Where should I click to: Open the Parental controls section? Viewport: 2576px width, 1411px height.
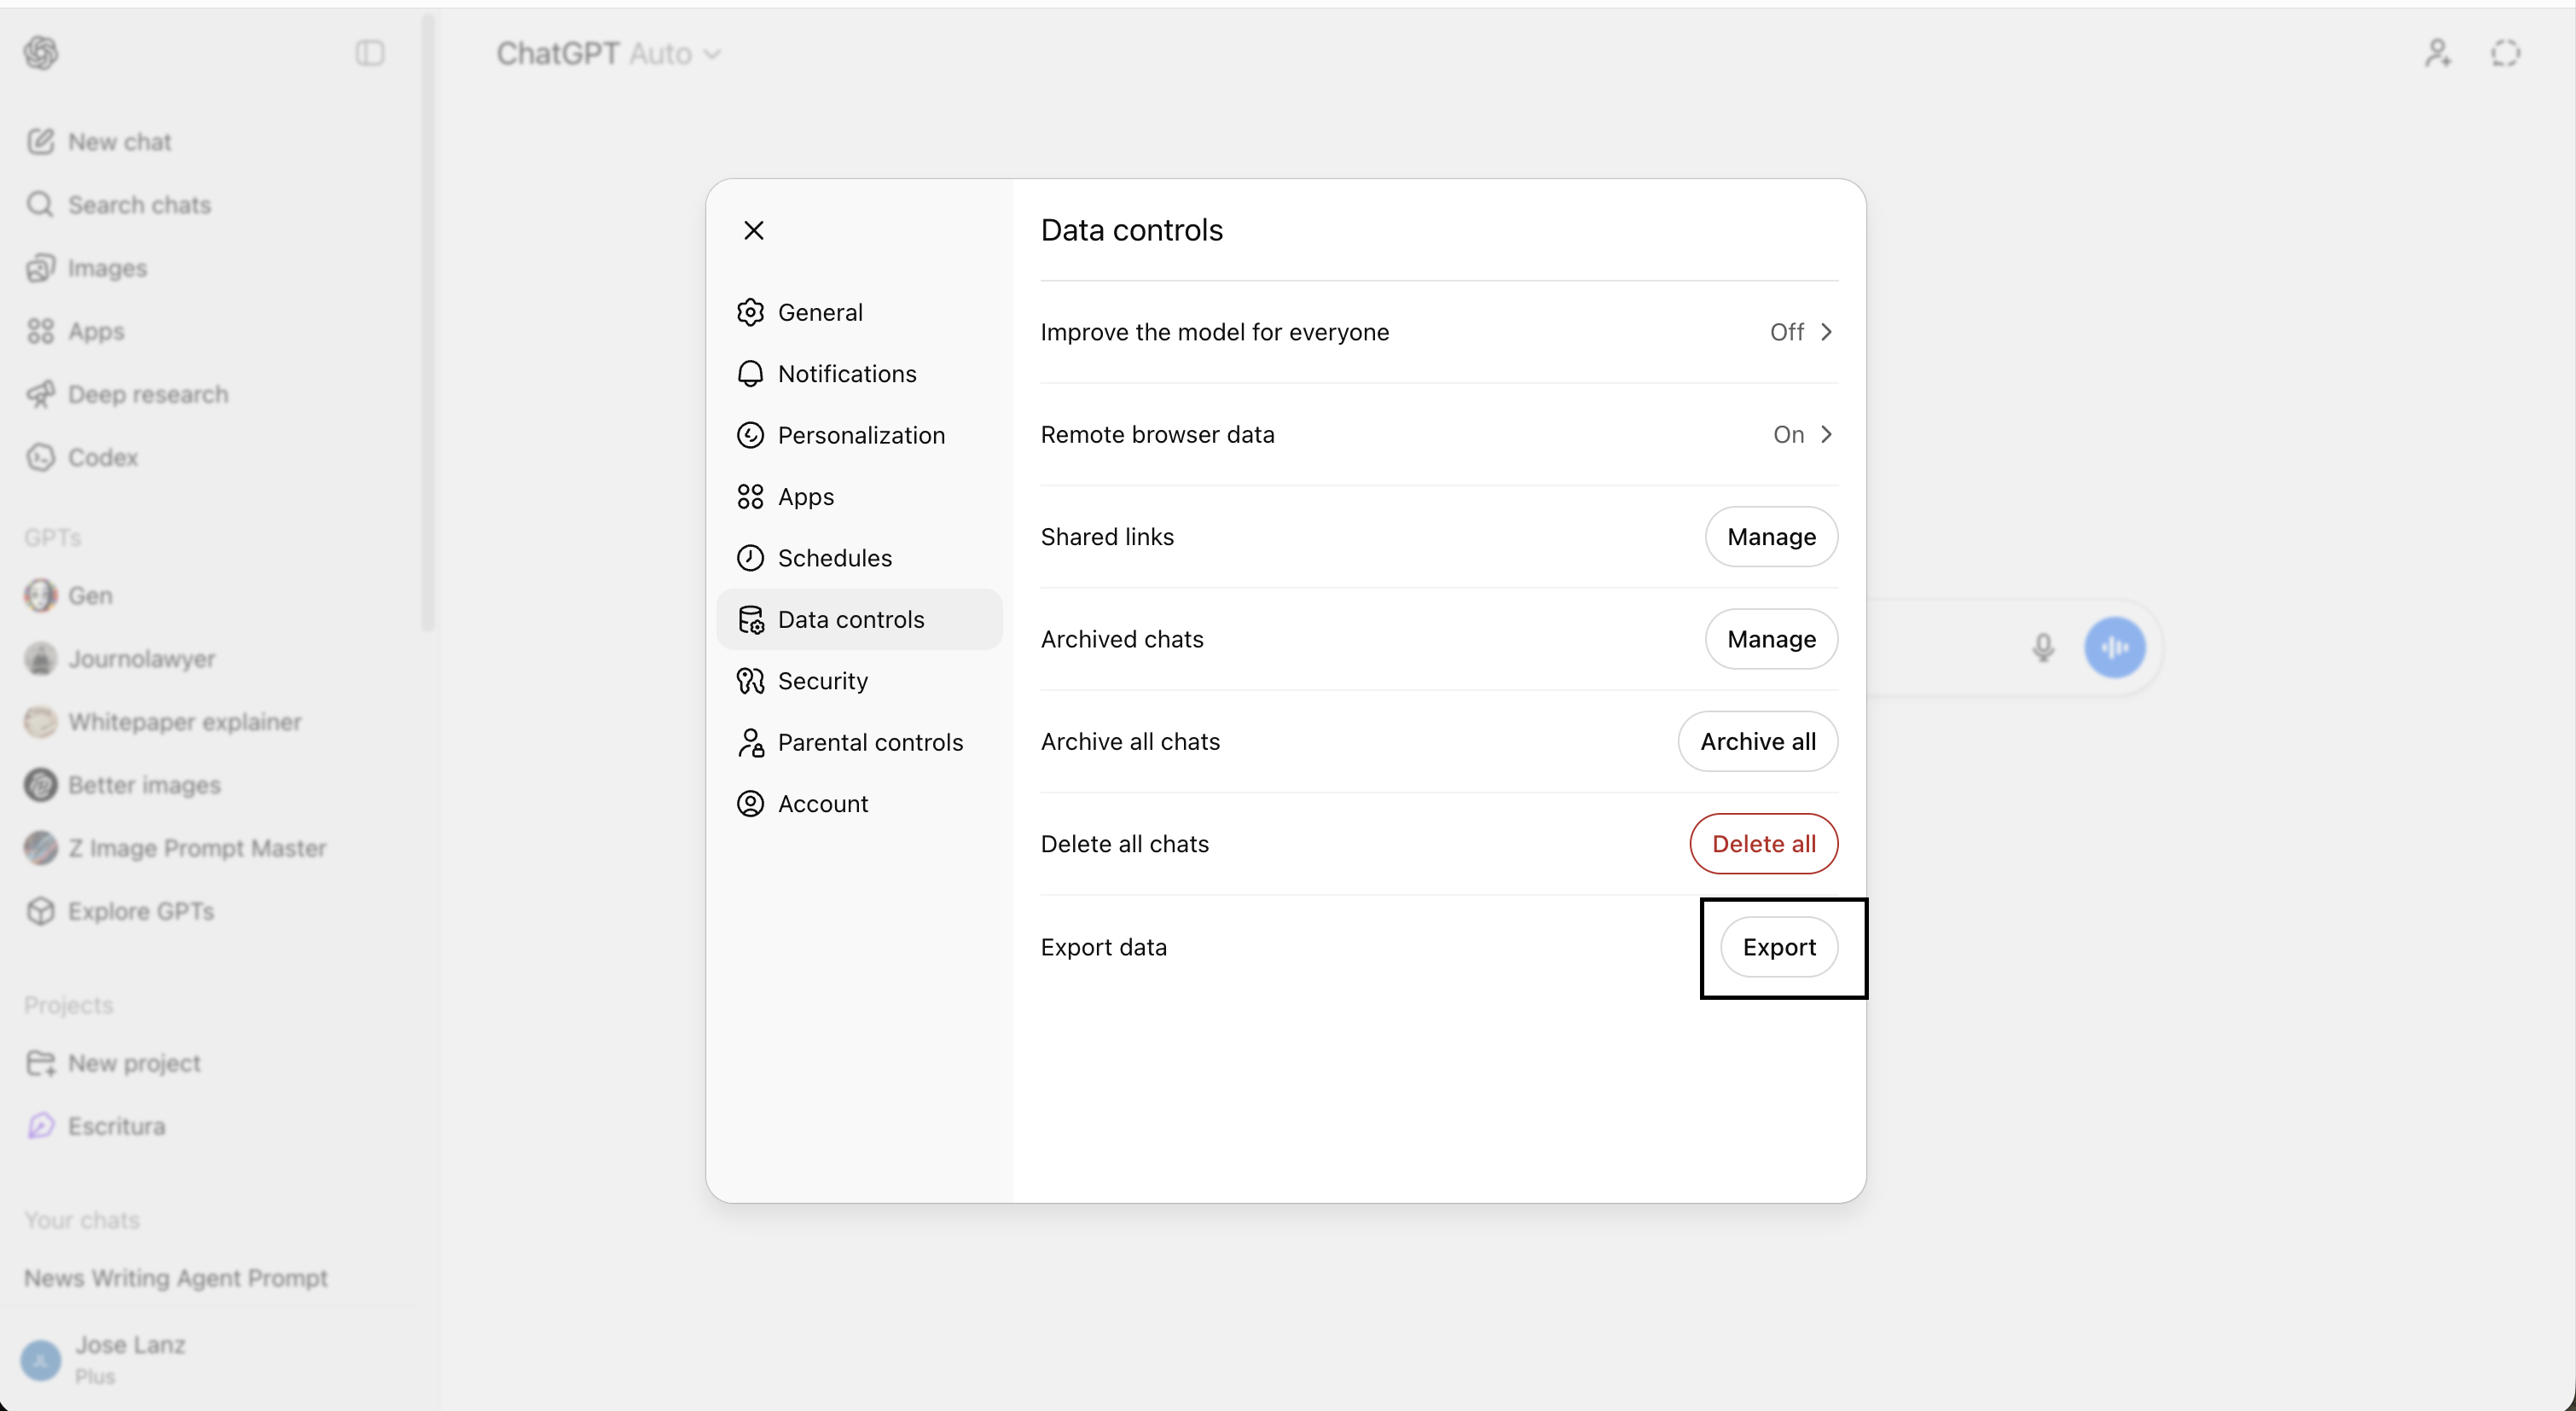coord(869,742)
